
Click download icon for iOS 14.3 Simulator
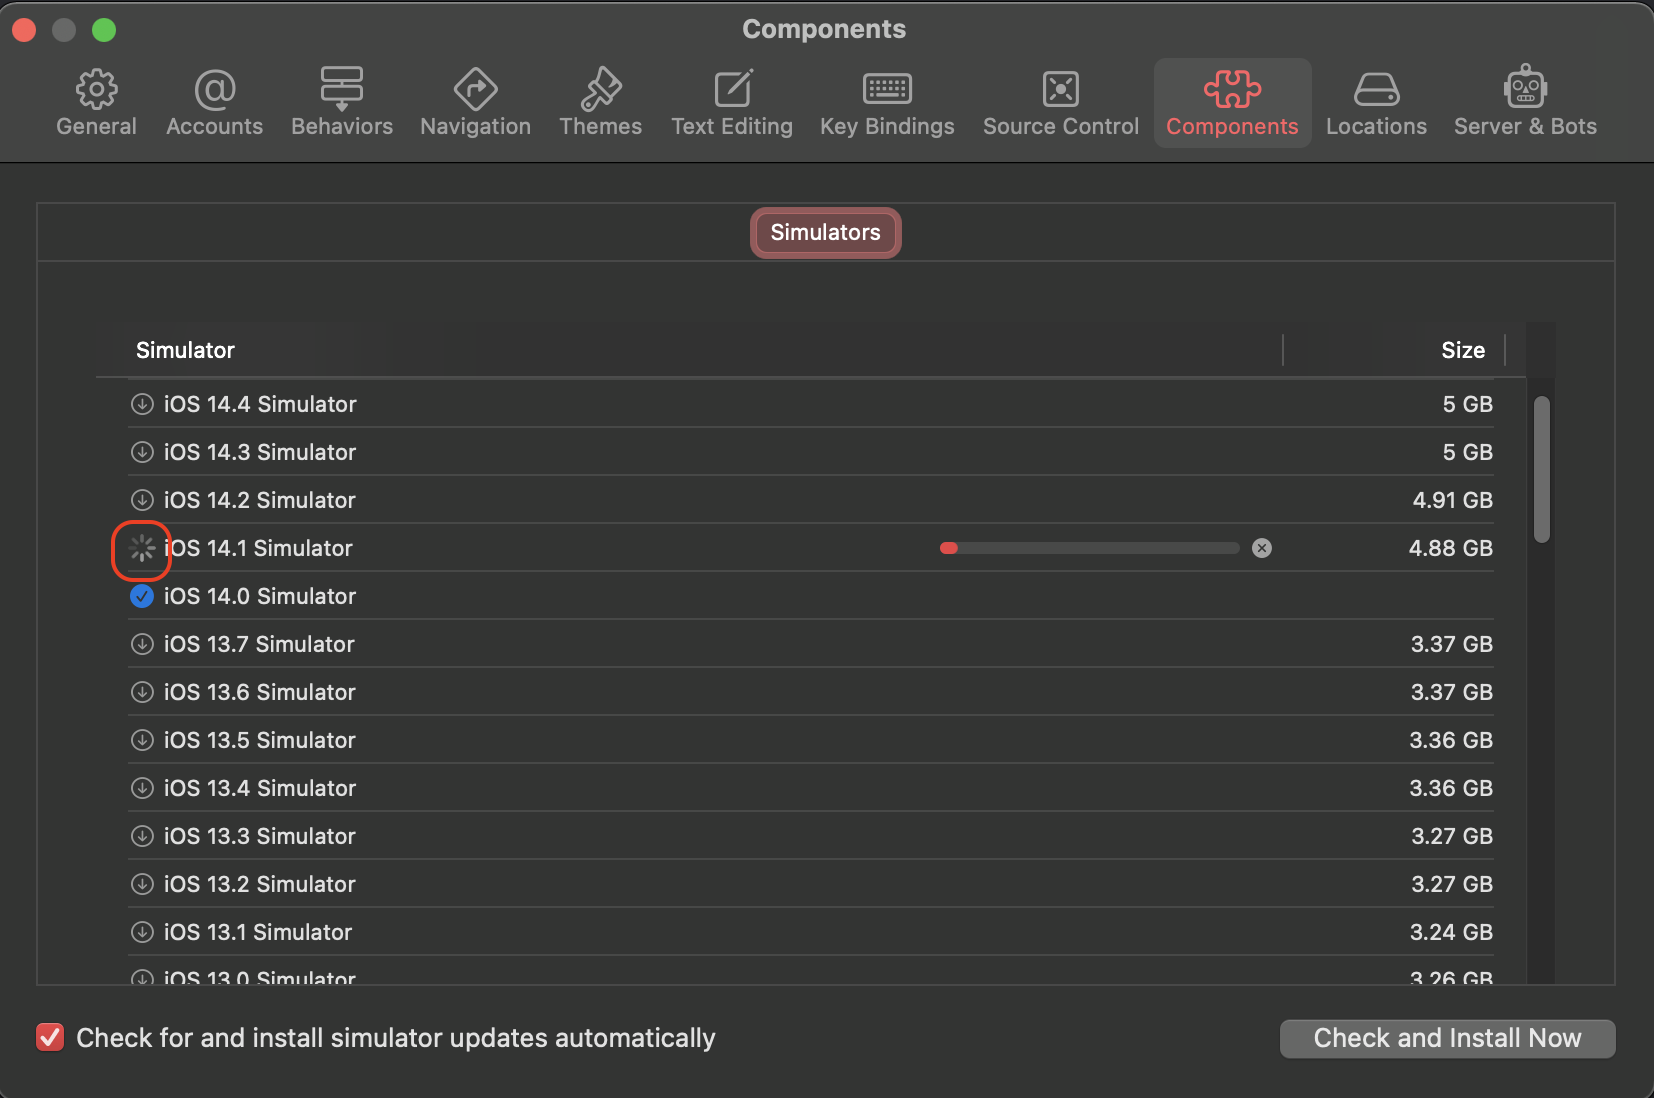tap(142, 452)
